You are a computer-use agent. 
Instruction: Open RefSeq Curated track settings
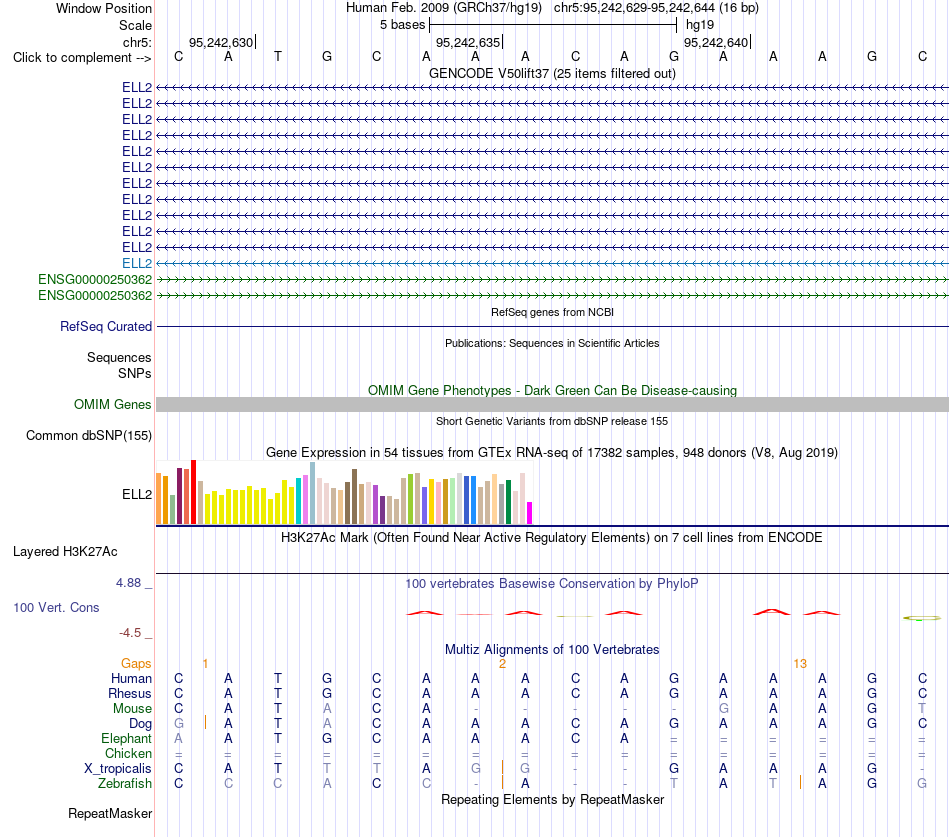(106, 326)
